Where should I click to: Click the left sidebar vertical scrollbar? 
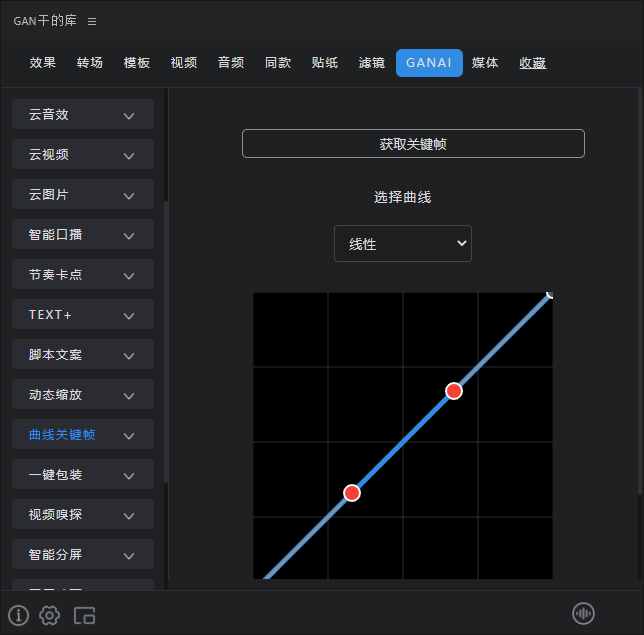166,342
